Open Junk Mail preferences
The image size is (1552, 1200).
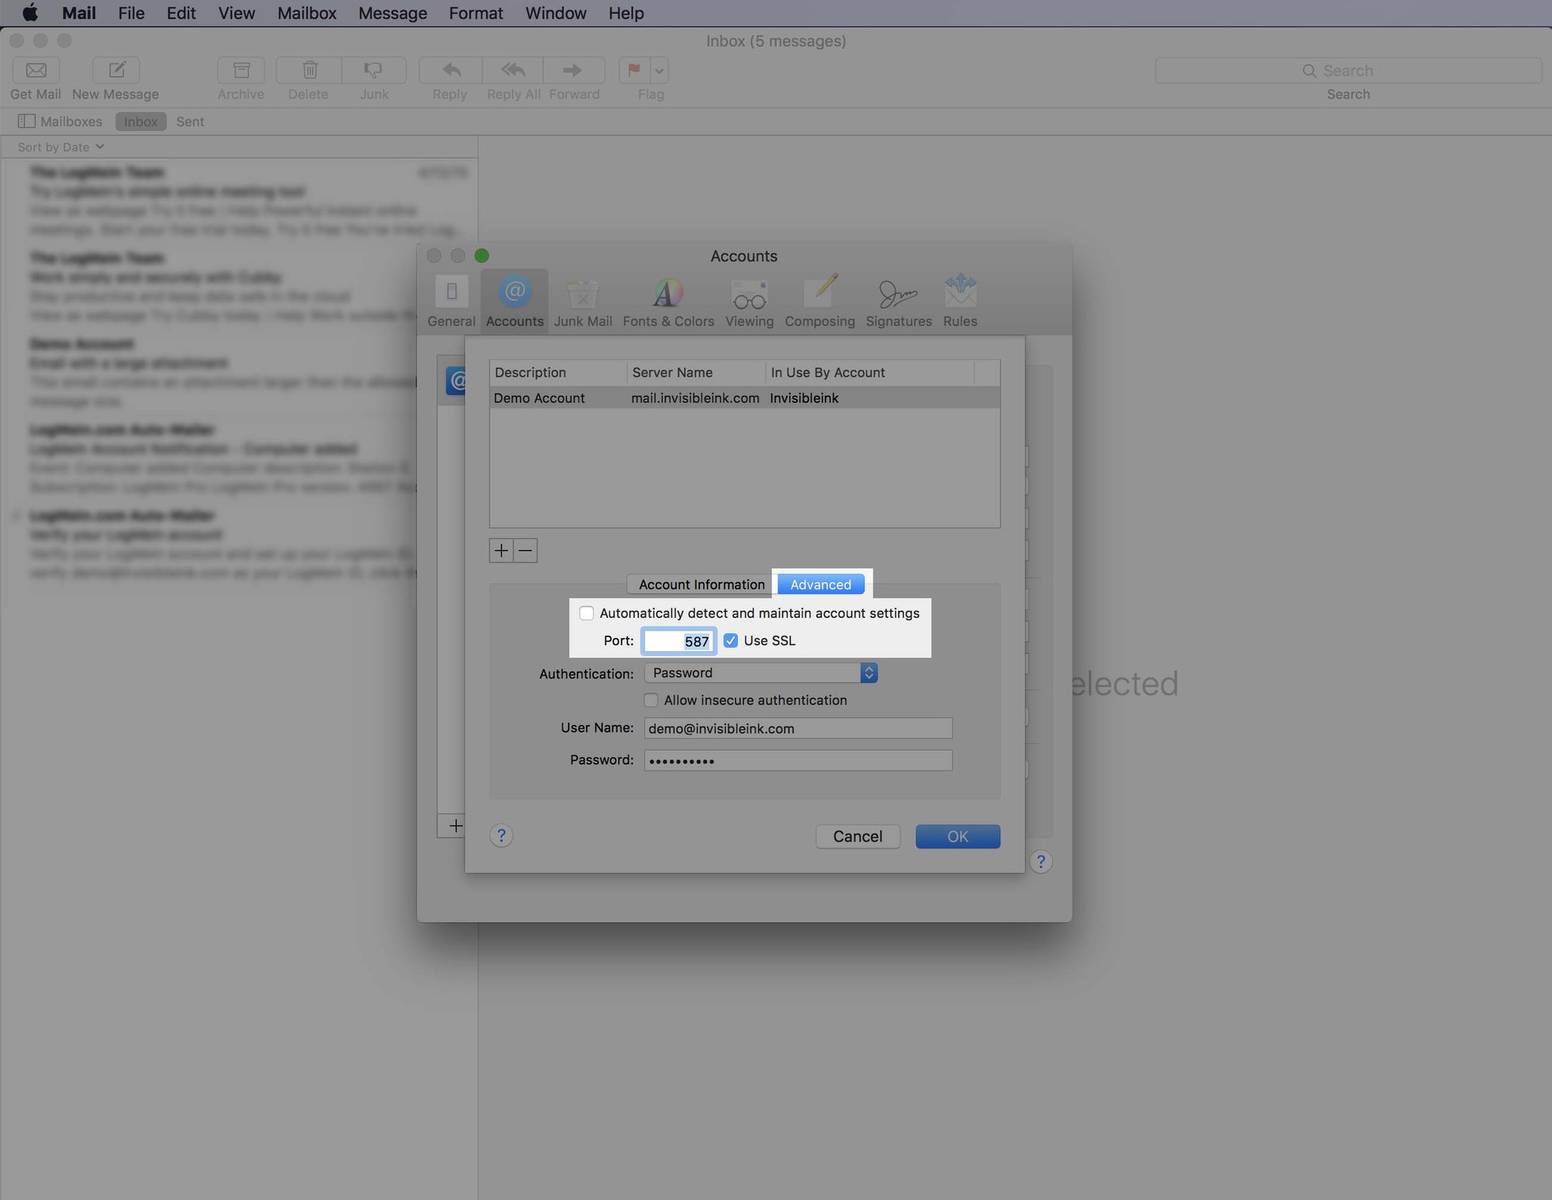point(583,301)
